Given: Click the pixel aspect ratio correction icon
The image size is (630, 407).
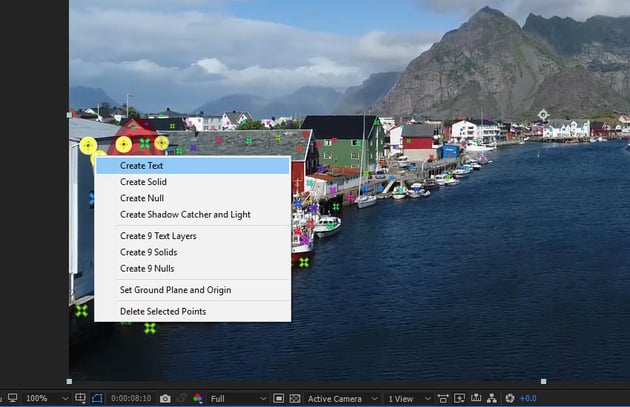Looking at the screenshot, I should pos(443,399).
